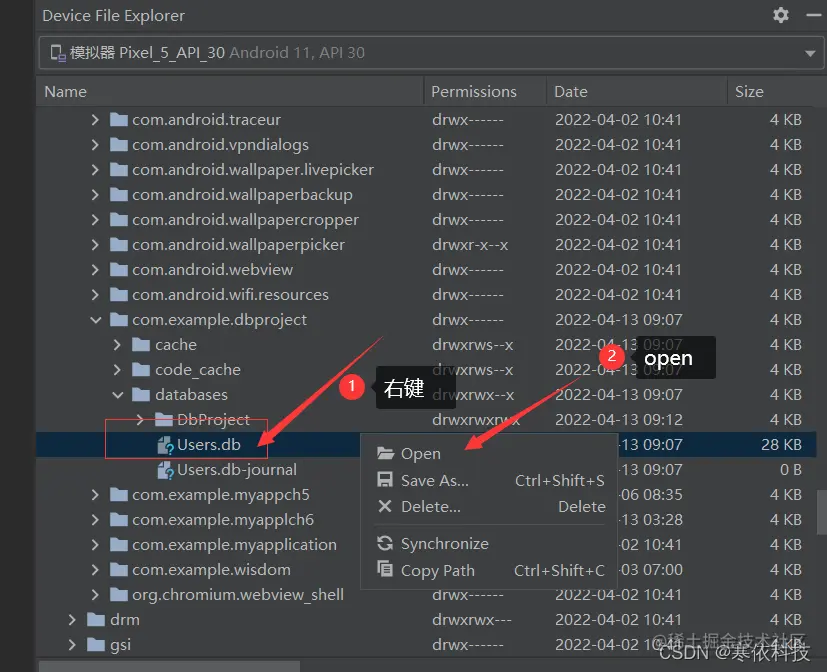Image resolution: width=827 pixels, height=672 pixels.
Task: Click the com.android.wallpapercropper folder icon
Action: [119, 220]
